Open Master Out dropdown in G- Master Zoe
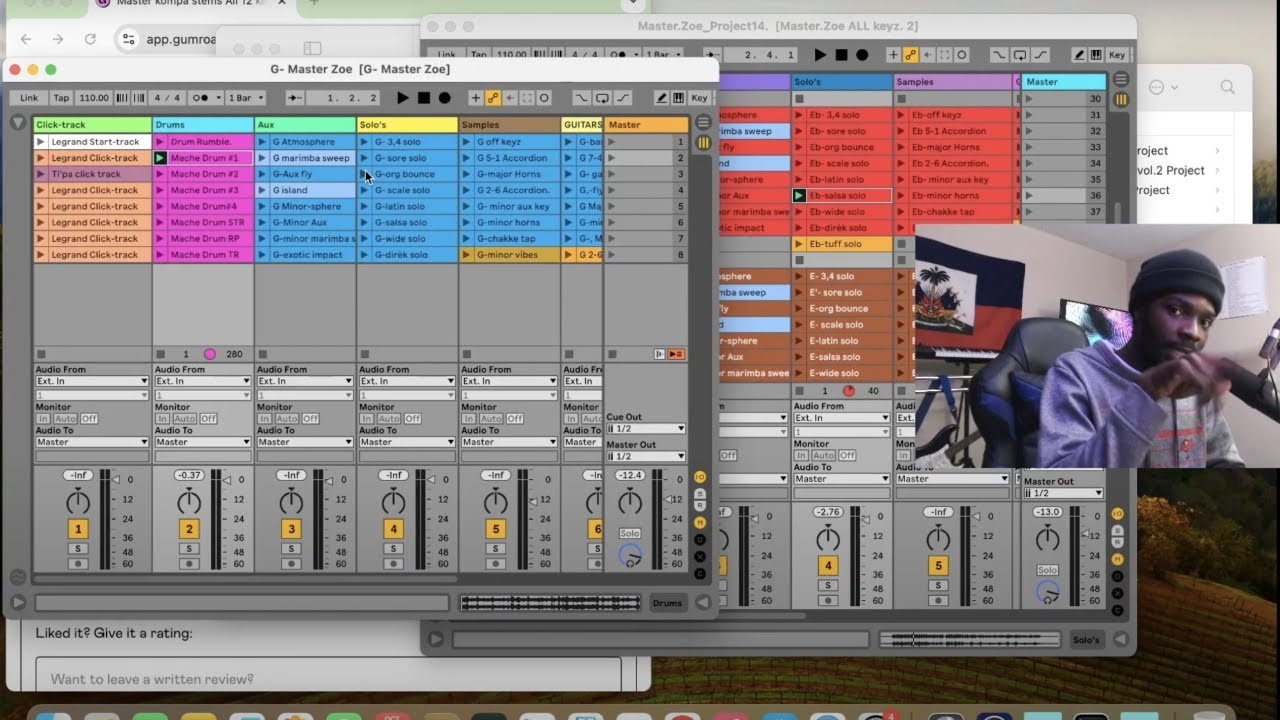Screen dimensions: 1280x720 coord(646,457)
